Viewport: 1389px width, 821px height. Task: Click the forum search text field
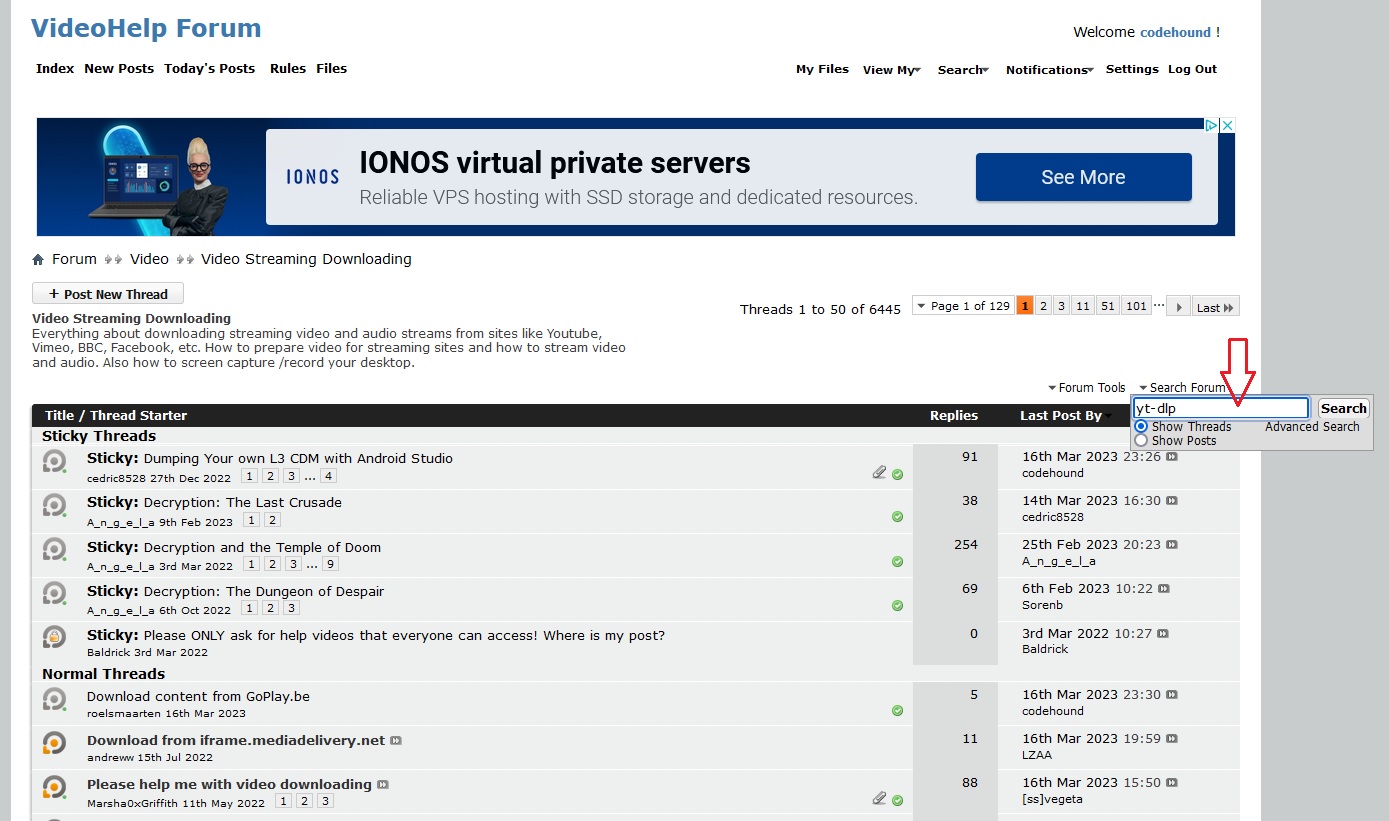pyautogui.click(x=1220, y=408)
